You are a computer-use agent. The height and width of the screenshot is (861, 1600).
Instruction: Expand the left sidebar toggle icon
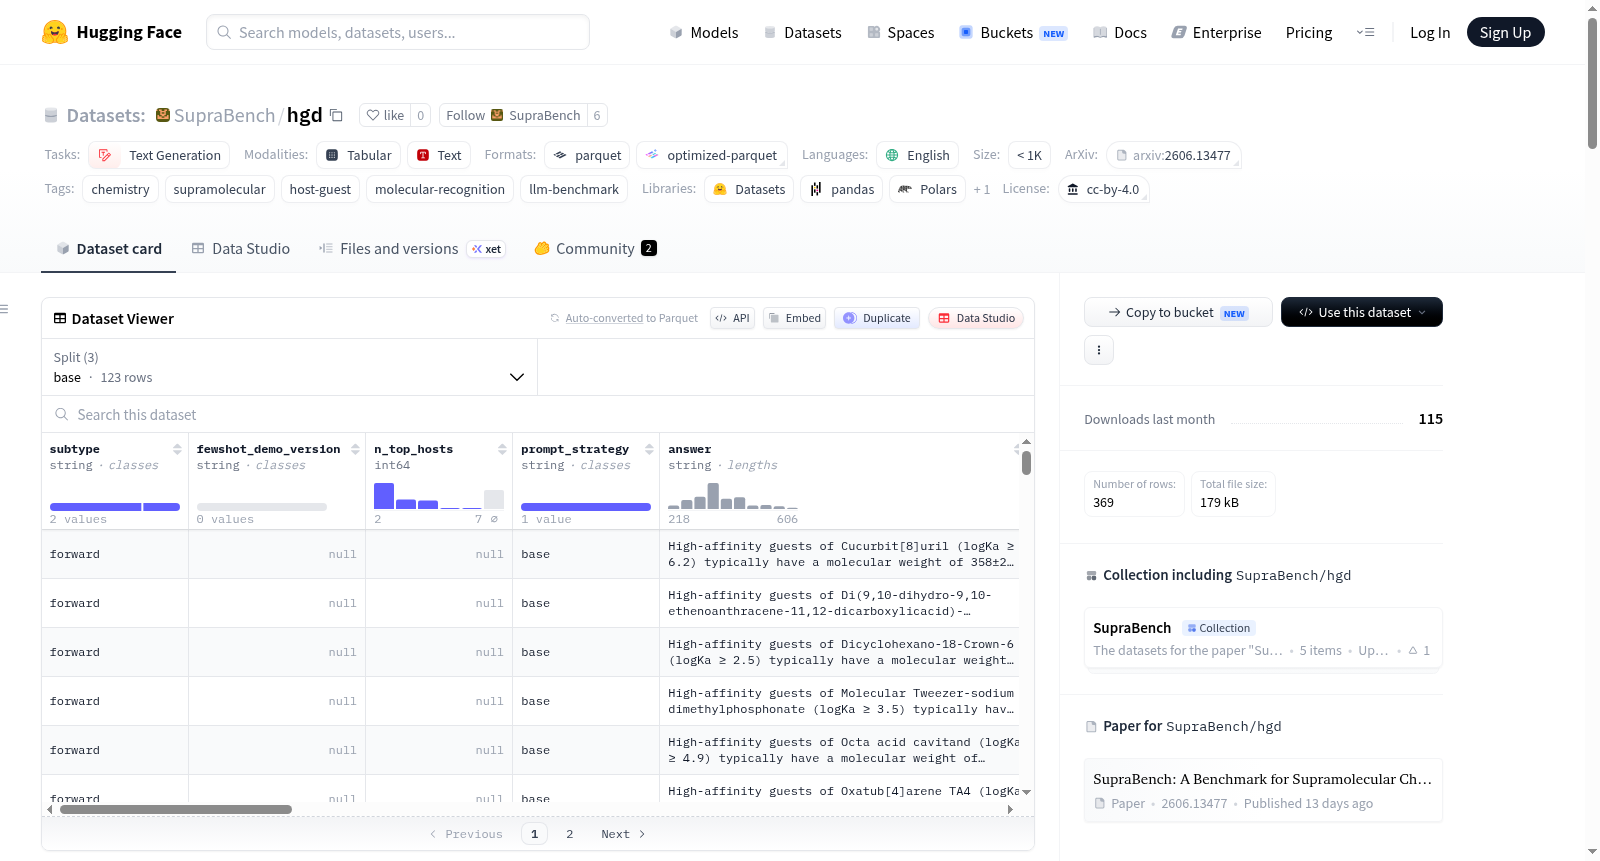click(5, 309)
